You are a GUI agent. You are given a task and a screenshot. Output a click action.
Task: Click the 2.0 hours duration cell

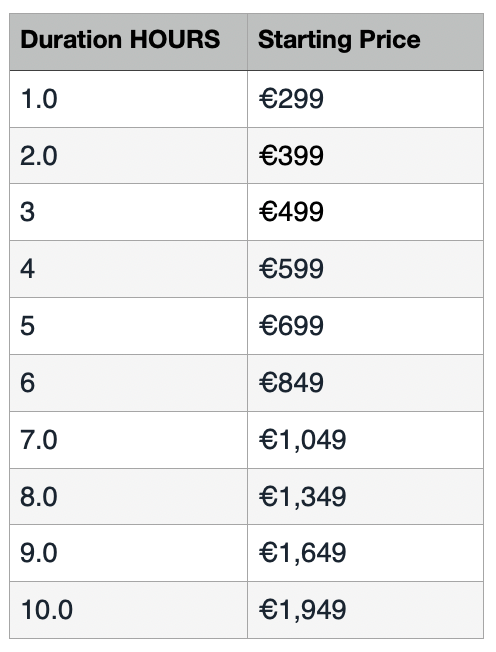(x=128, y=156)
